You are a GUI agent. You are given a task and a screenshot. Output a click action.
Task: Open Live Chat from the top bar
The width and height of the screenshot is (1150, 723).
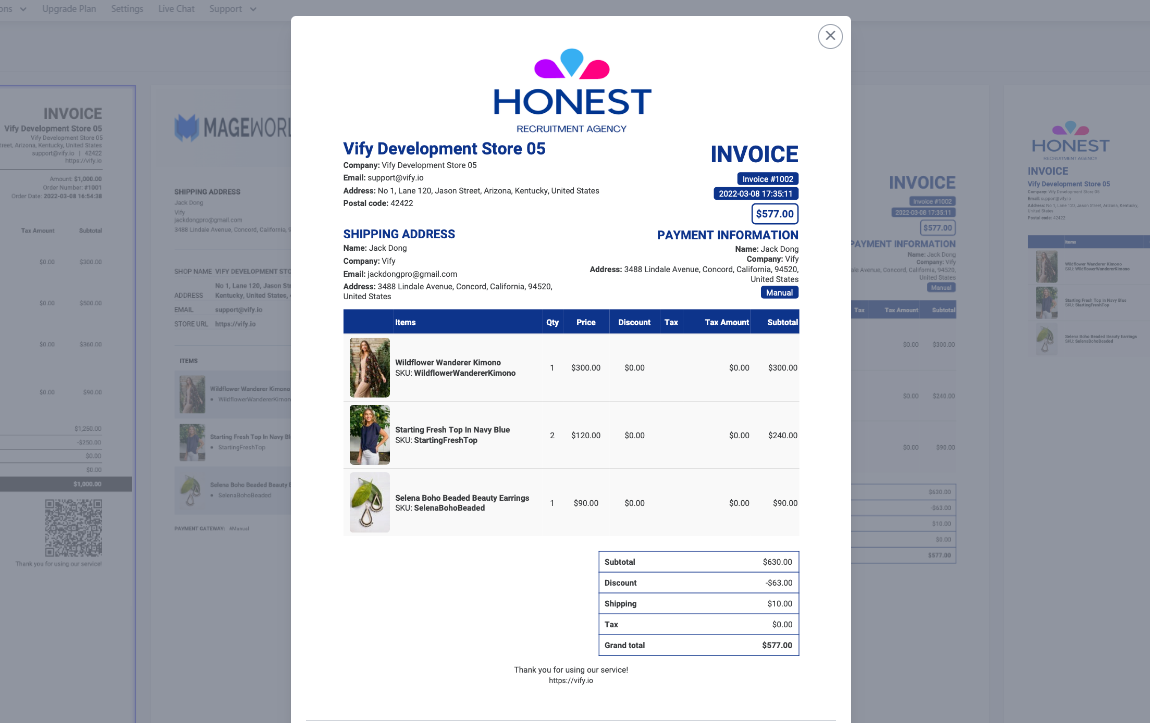[176, 9]
